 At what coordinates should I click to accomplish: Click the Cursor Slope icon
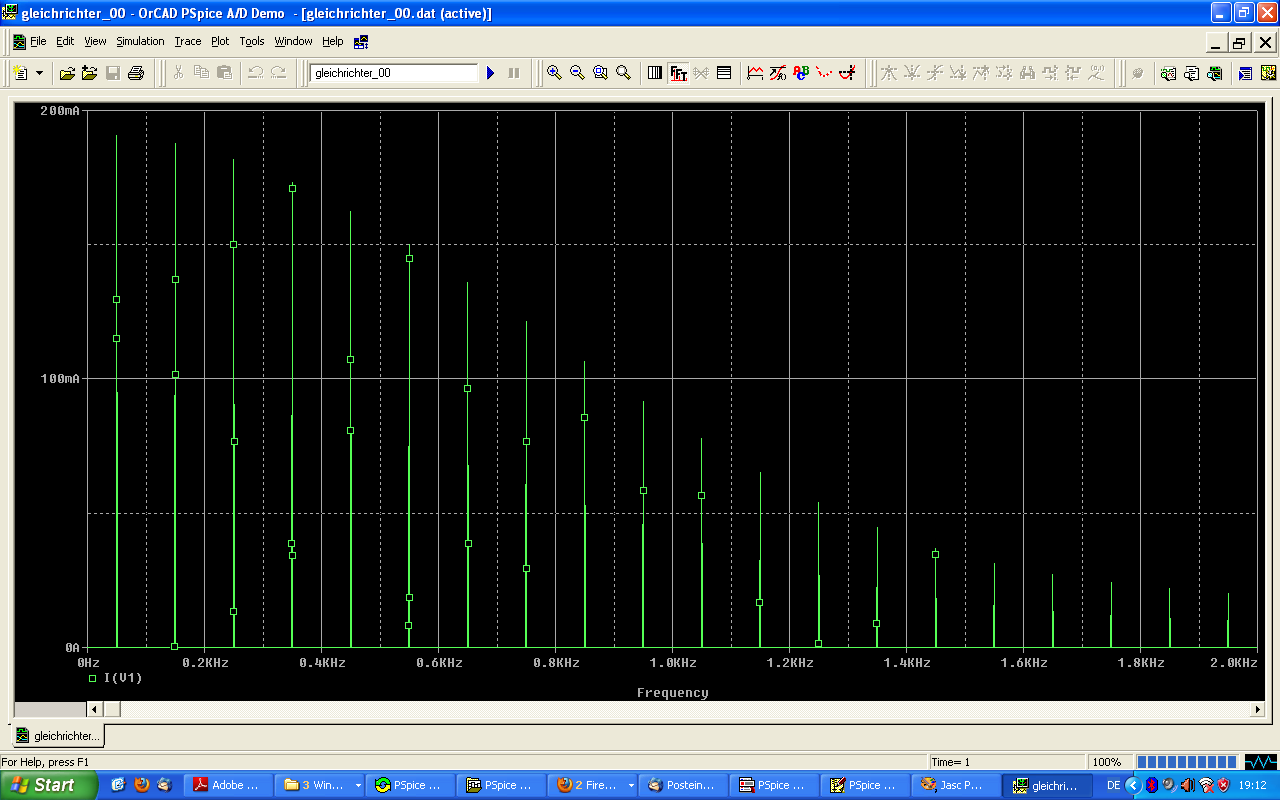pyautogui.click(x=935, y=73)
